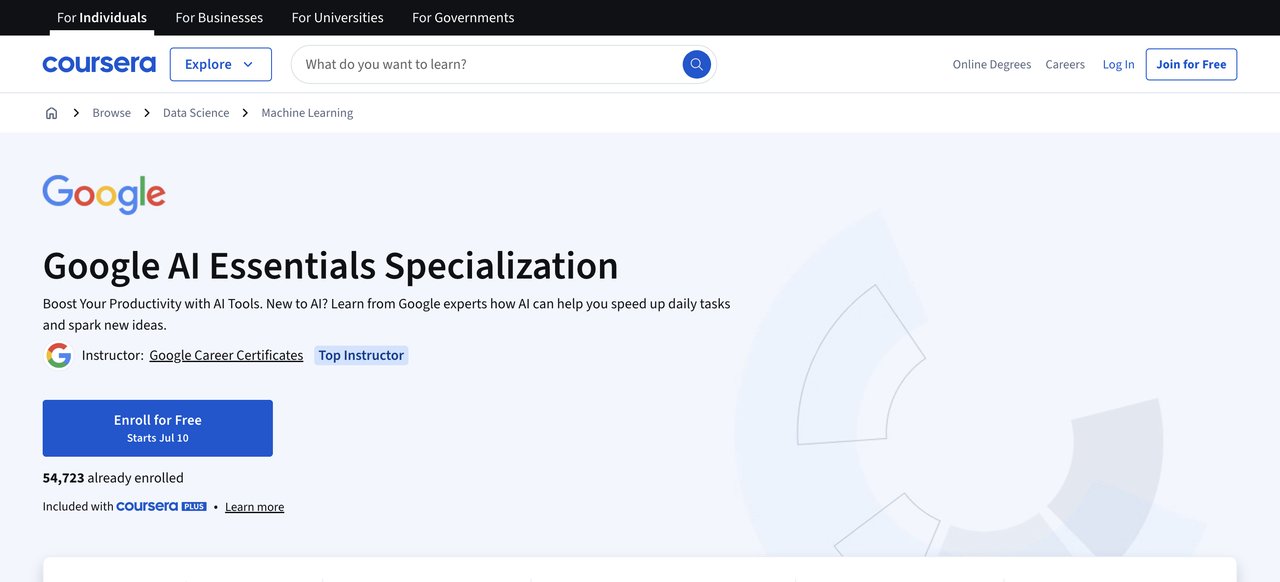Click the '54,723 already enrolled' text
This screenshot has width=1280, height=582.
pos(113,478)
